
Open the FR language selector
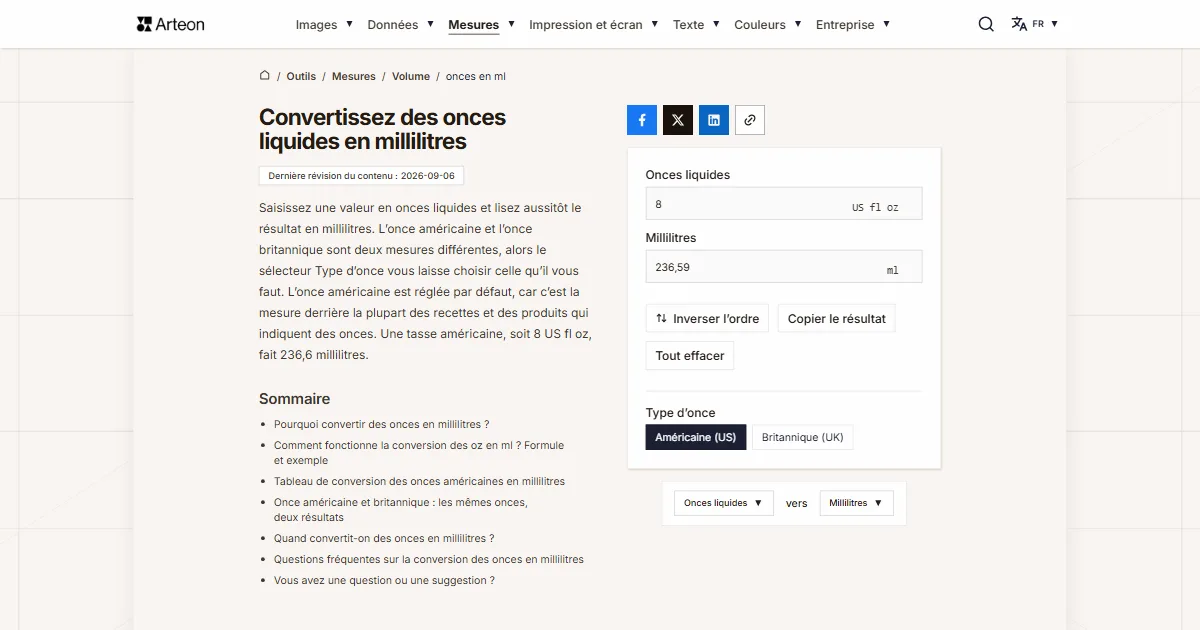click(1034, 24)
